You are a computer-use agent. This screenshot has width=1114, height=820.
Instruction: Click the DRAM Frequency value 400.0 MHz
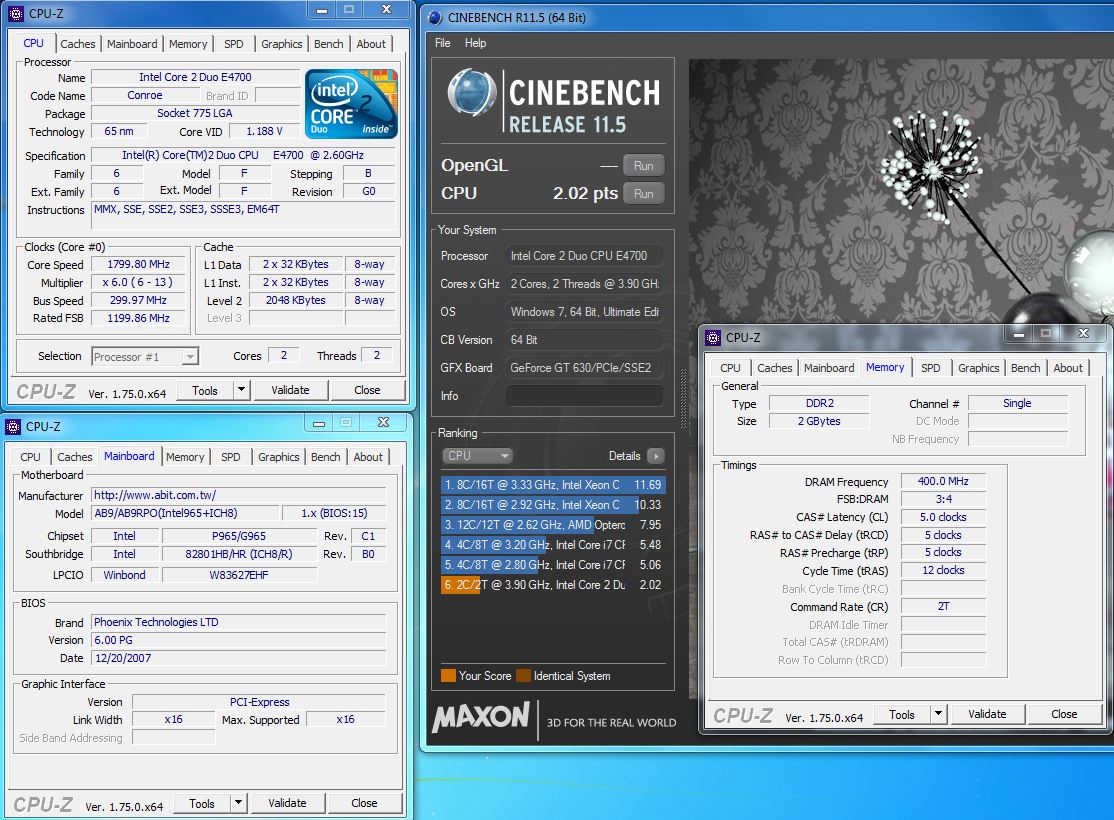point(943,481)
